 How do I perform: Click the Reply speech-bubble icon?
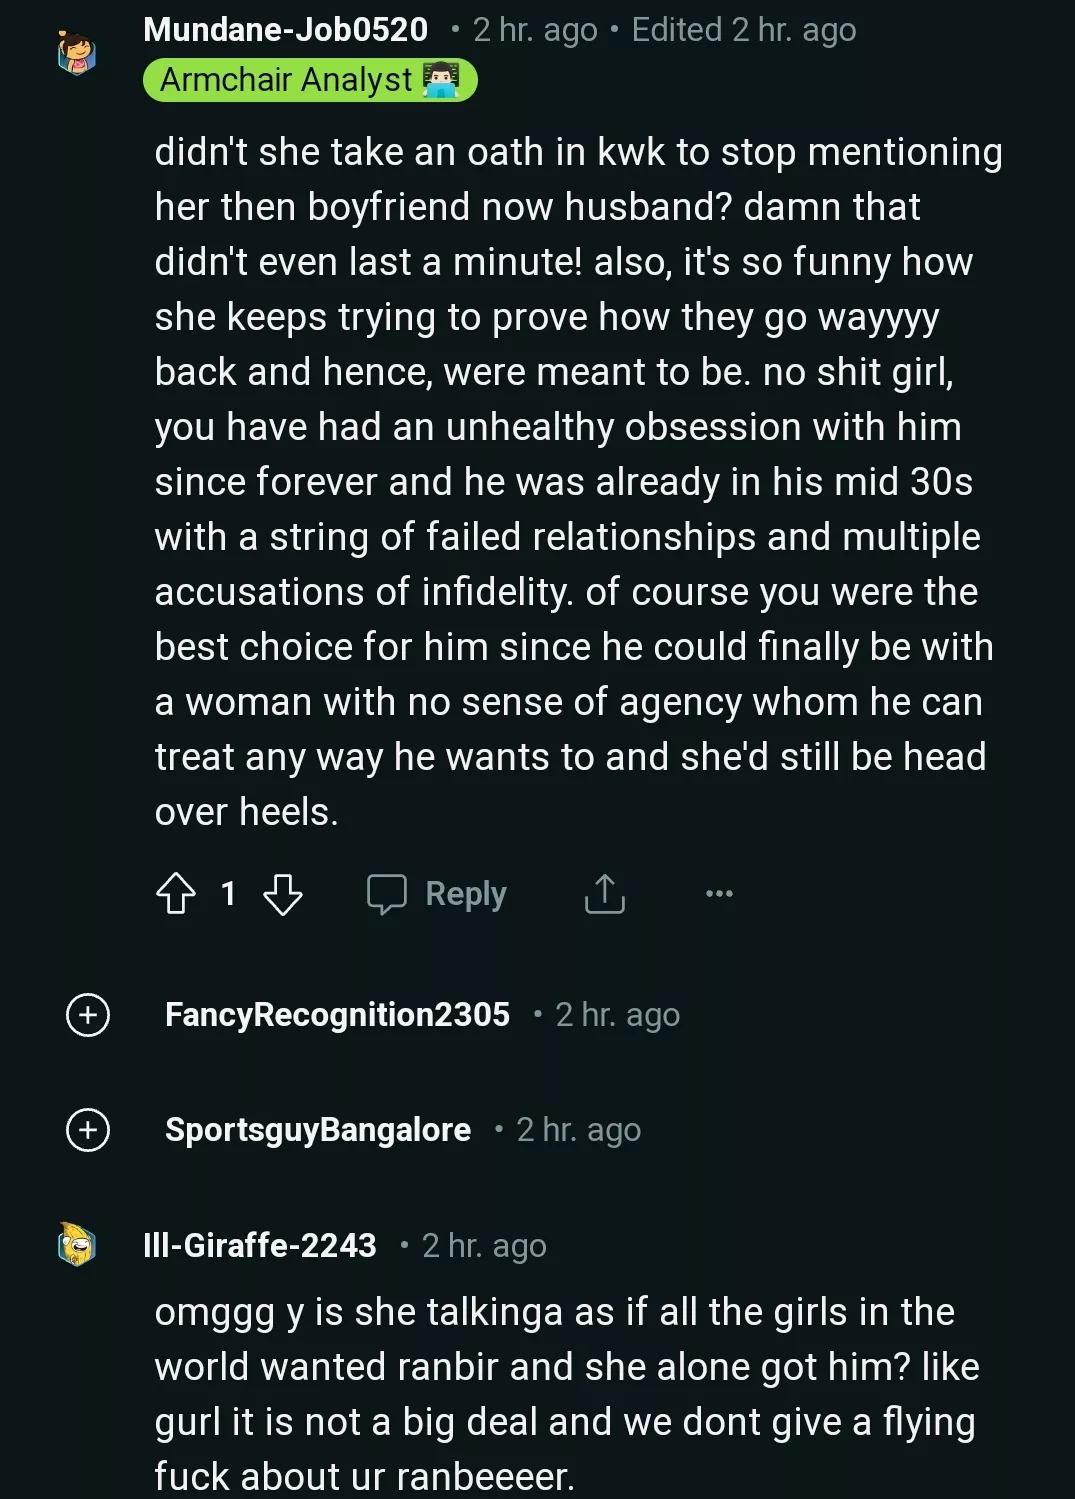390,893
